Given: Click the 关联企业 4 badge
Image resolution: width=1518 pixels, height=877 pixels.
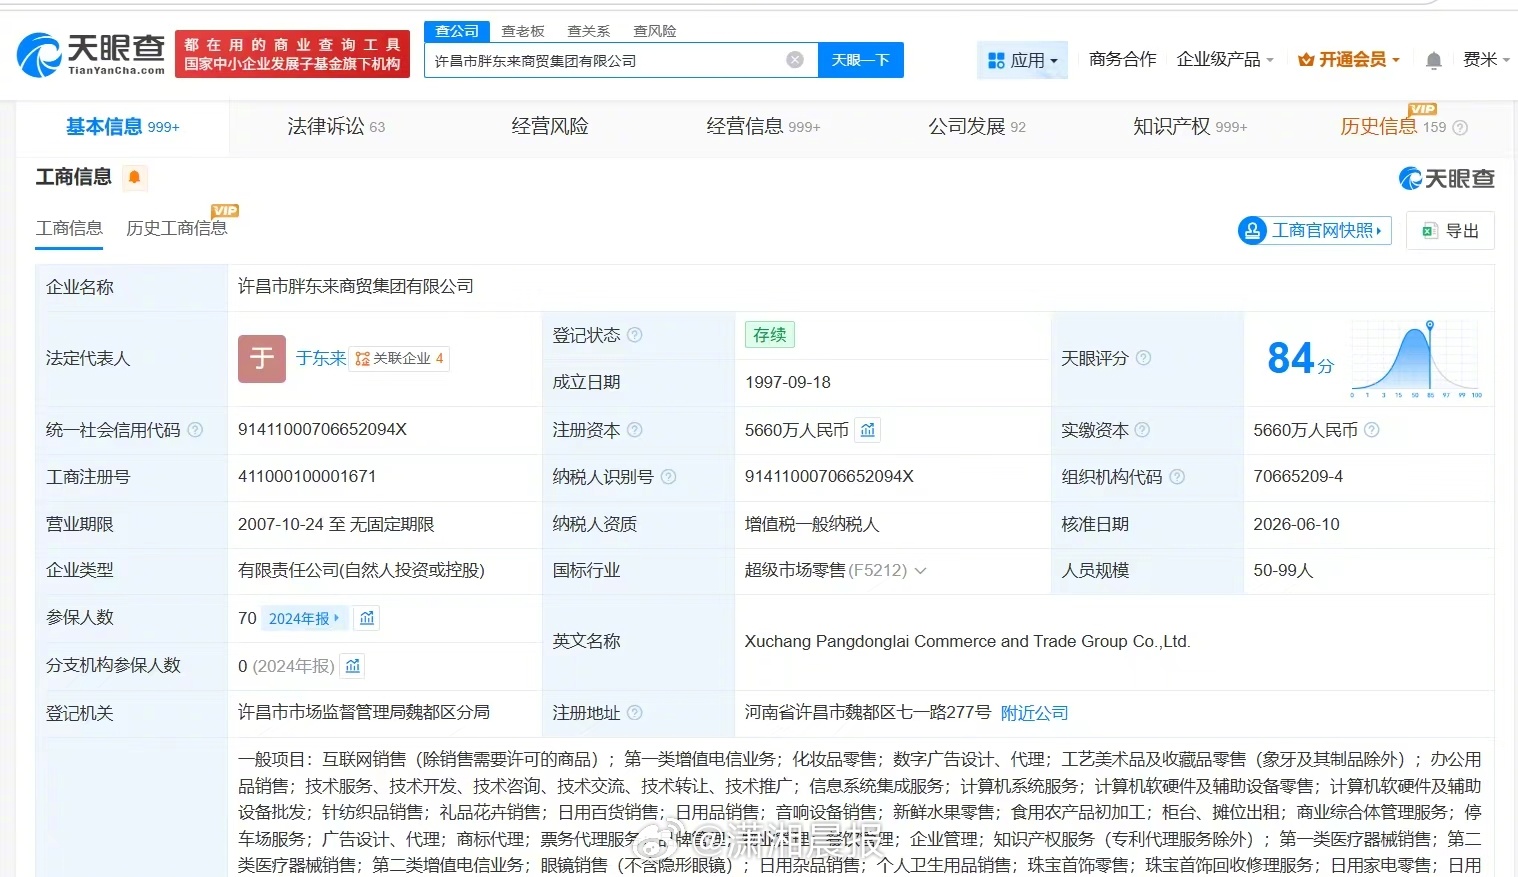Looking at the screenshot, I should pos(399,358).
